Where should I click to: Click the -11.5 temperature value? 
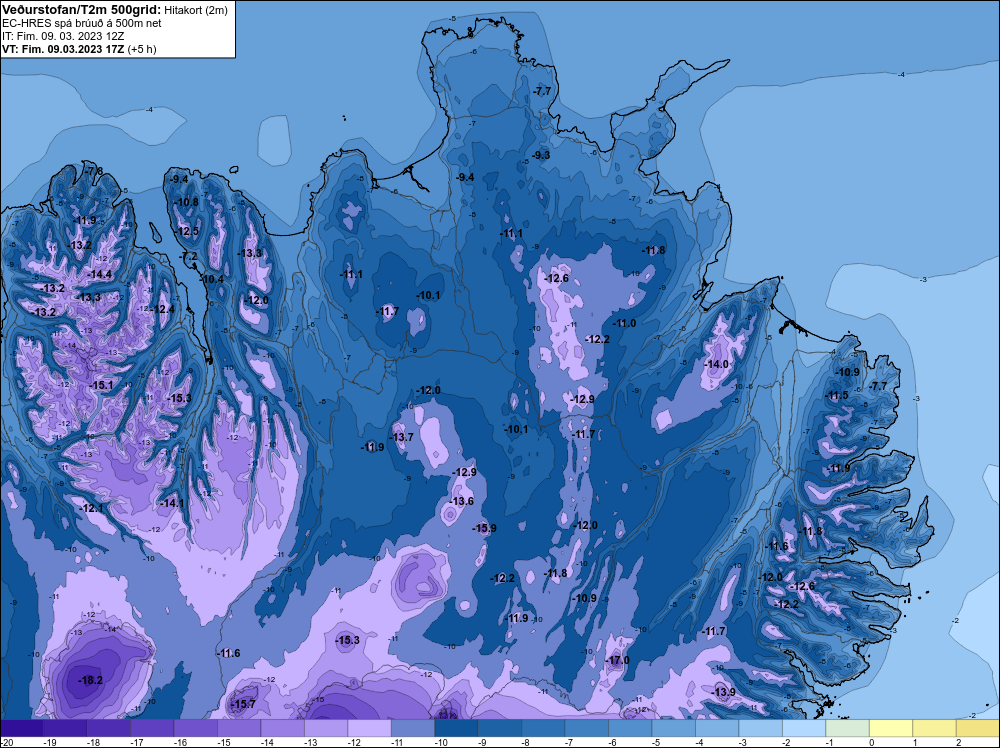tap(837, 395)
